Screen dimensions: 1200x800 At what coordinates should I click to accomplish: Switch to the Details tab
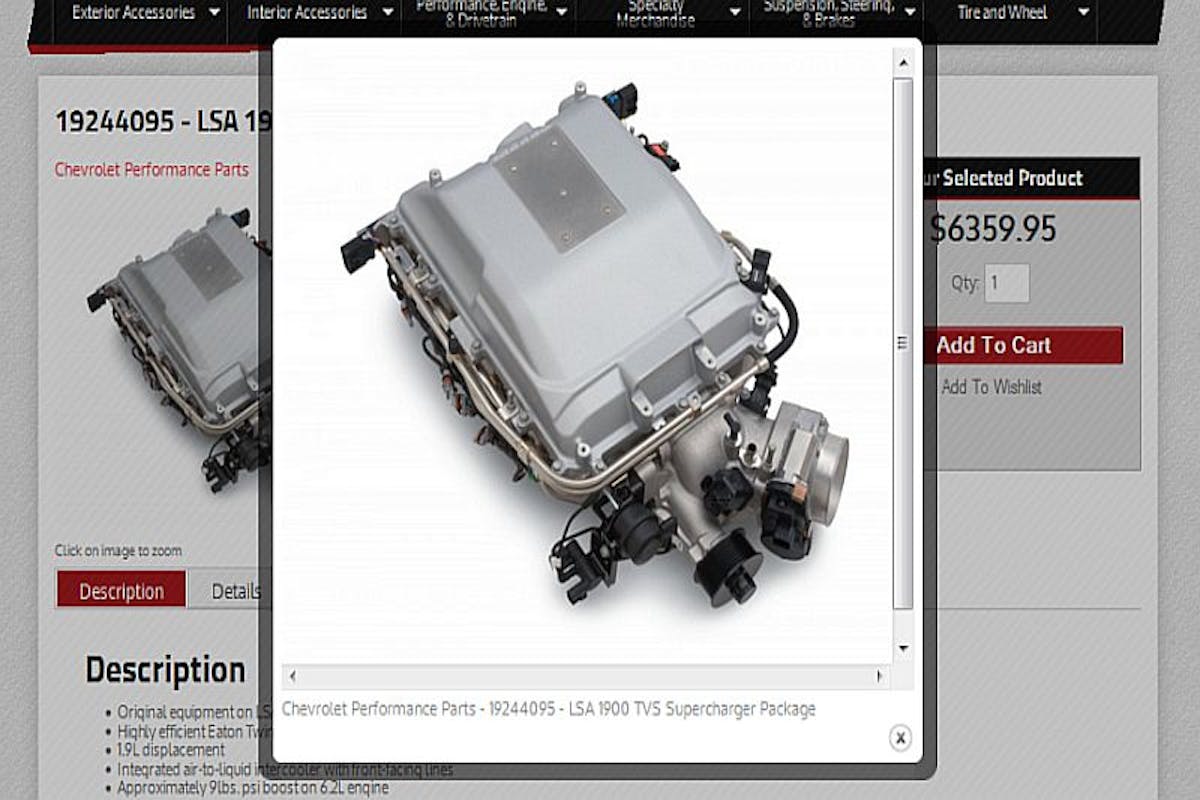click(x=235, y=591)
